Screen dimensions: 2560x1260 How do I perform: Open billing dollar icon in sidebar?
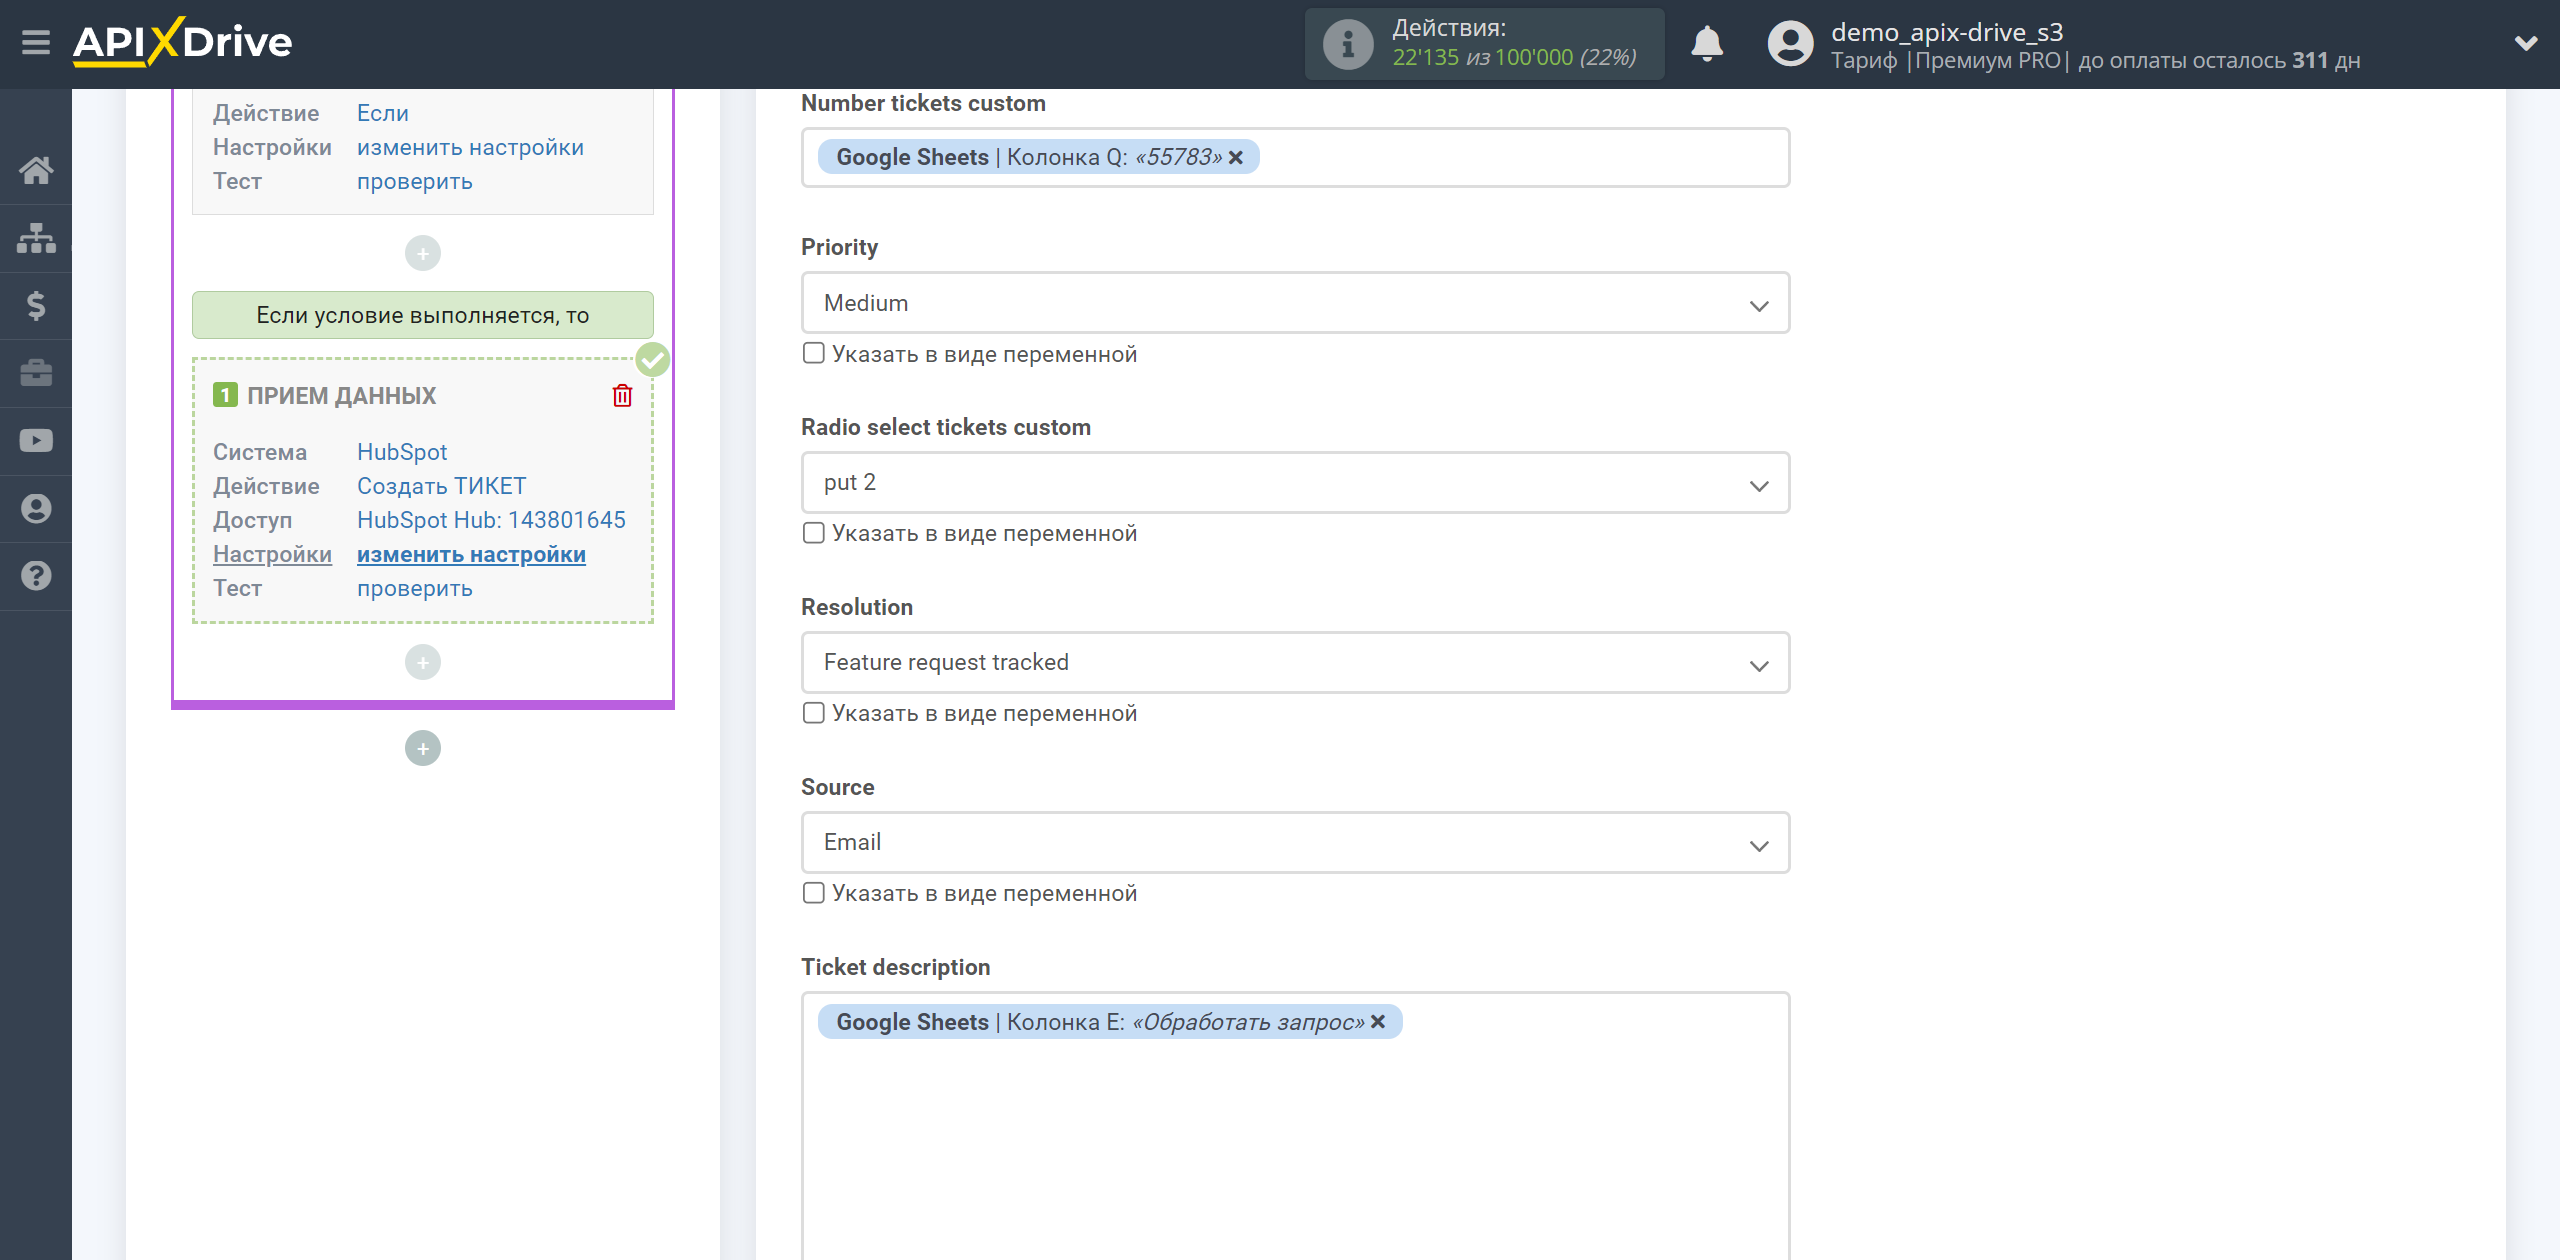[36, 305]
